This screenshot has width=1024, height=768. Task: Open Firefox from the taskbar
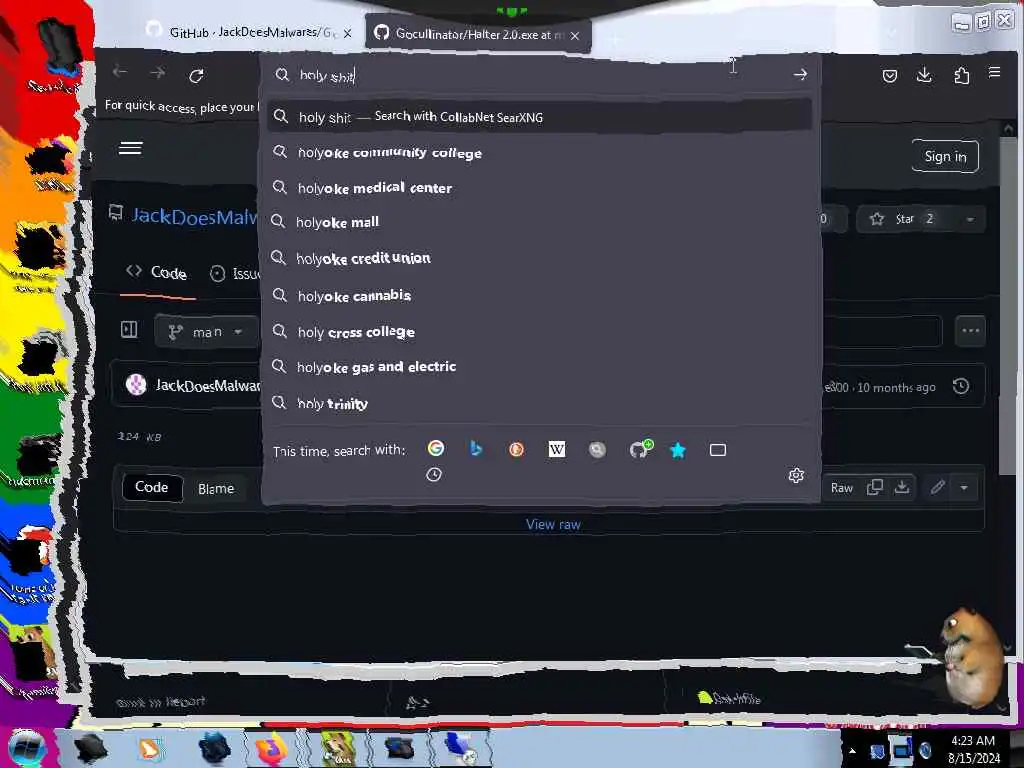click(x=272, y=748)
